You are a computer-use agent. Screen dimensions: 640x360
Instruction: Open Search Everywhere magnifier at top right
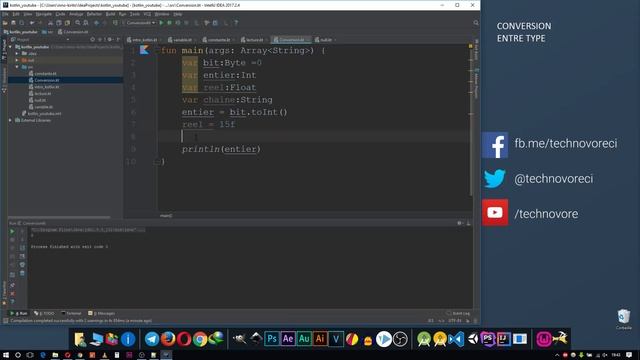tap(476, 23)
